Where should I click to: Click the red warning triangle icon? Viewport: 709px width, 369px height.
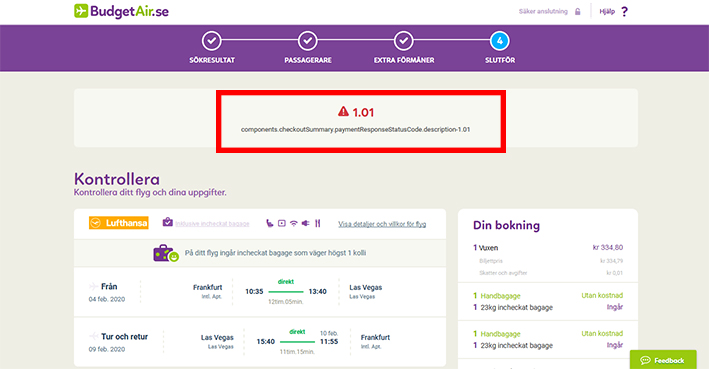coord(343,111)
